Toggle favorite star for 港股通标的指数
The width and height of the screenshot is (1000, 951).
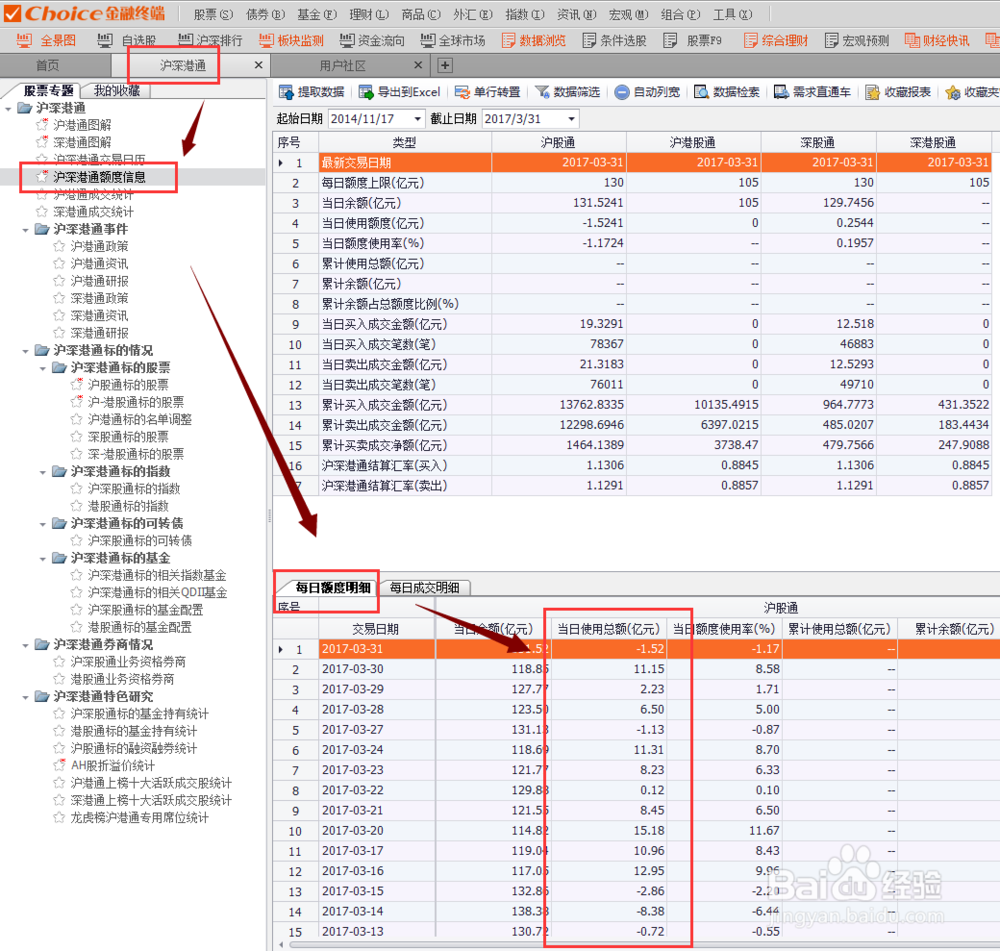77,506
